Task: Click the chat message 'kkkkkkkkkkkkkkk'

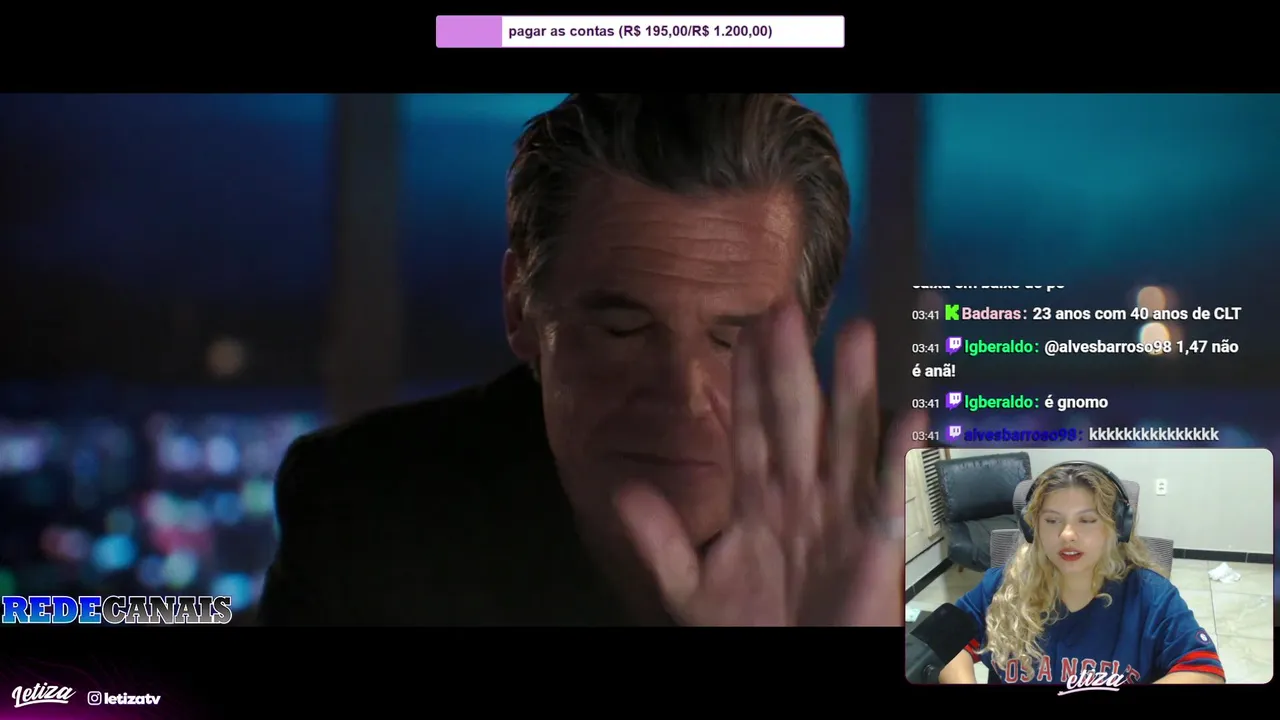Action: click(1154, 434)
